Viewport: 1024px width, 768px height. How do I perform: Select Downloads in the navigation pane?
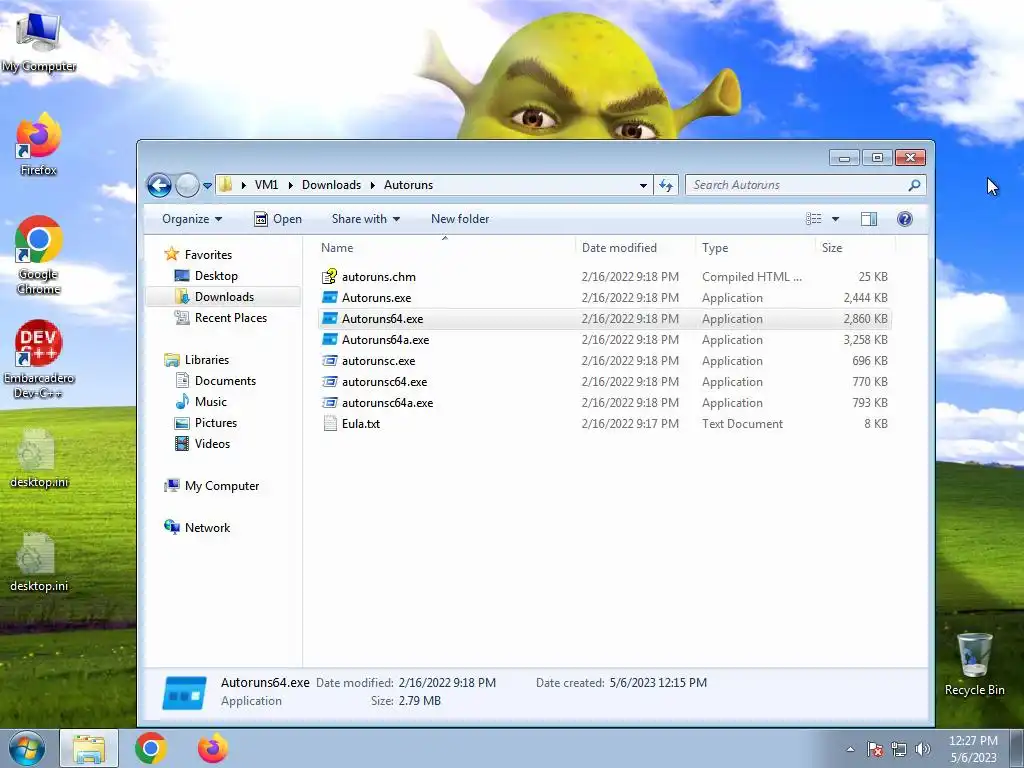point(224,296)
